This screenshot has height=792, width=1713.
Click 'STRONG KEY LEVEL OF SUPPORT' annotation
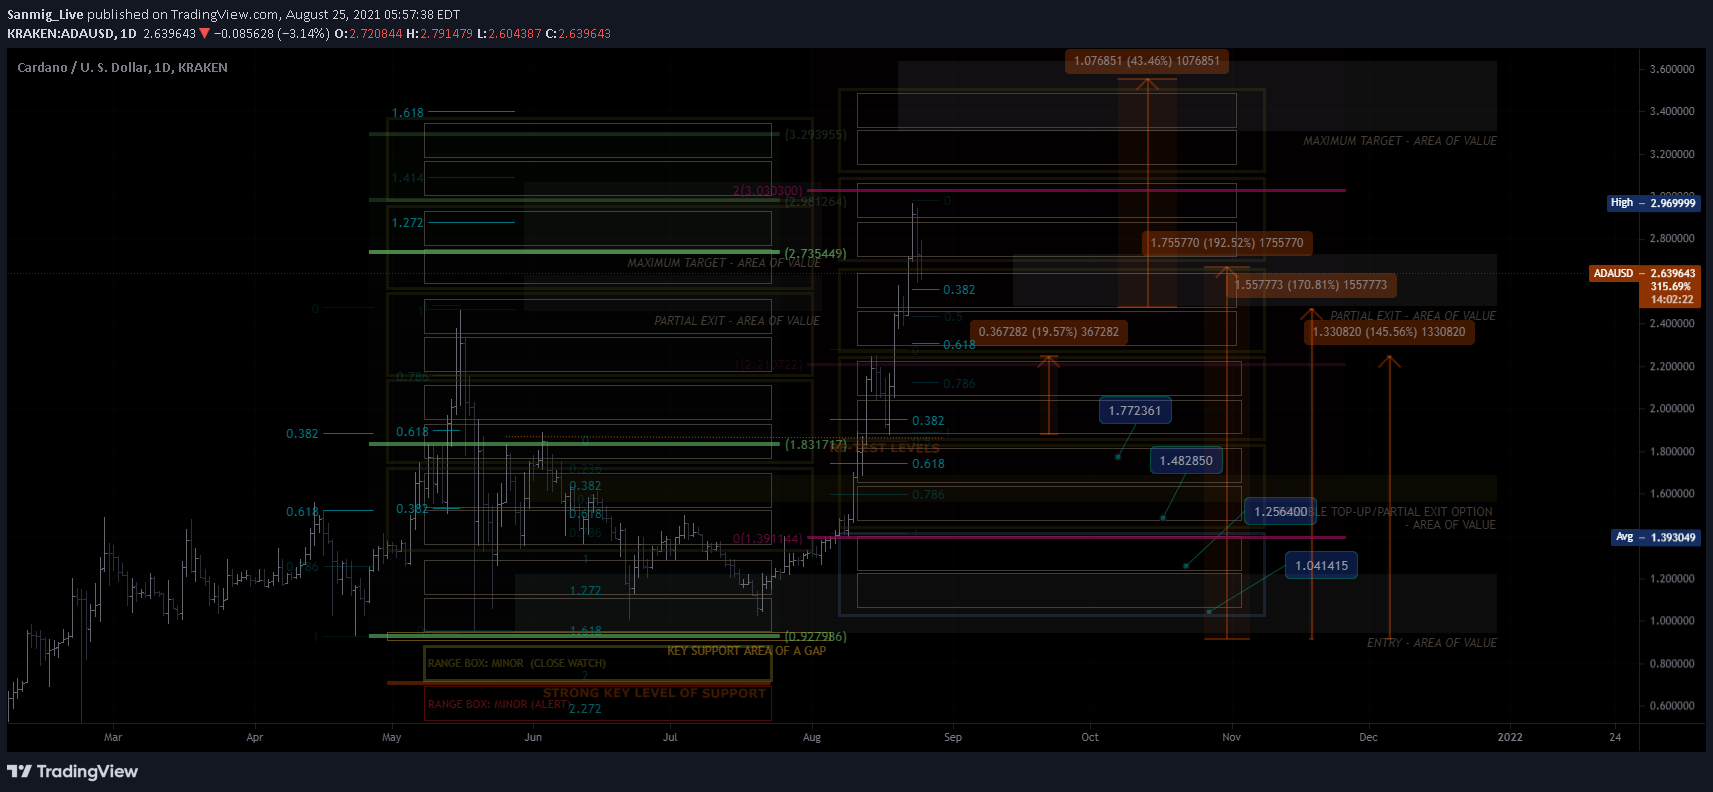click(654, 693)
